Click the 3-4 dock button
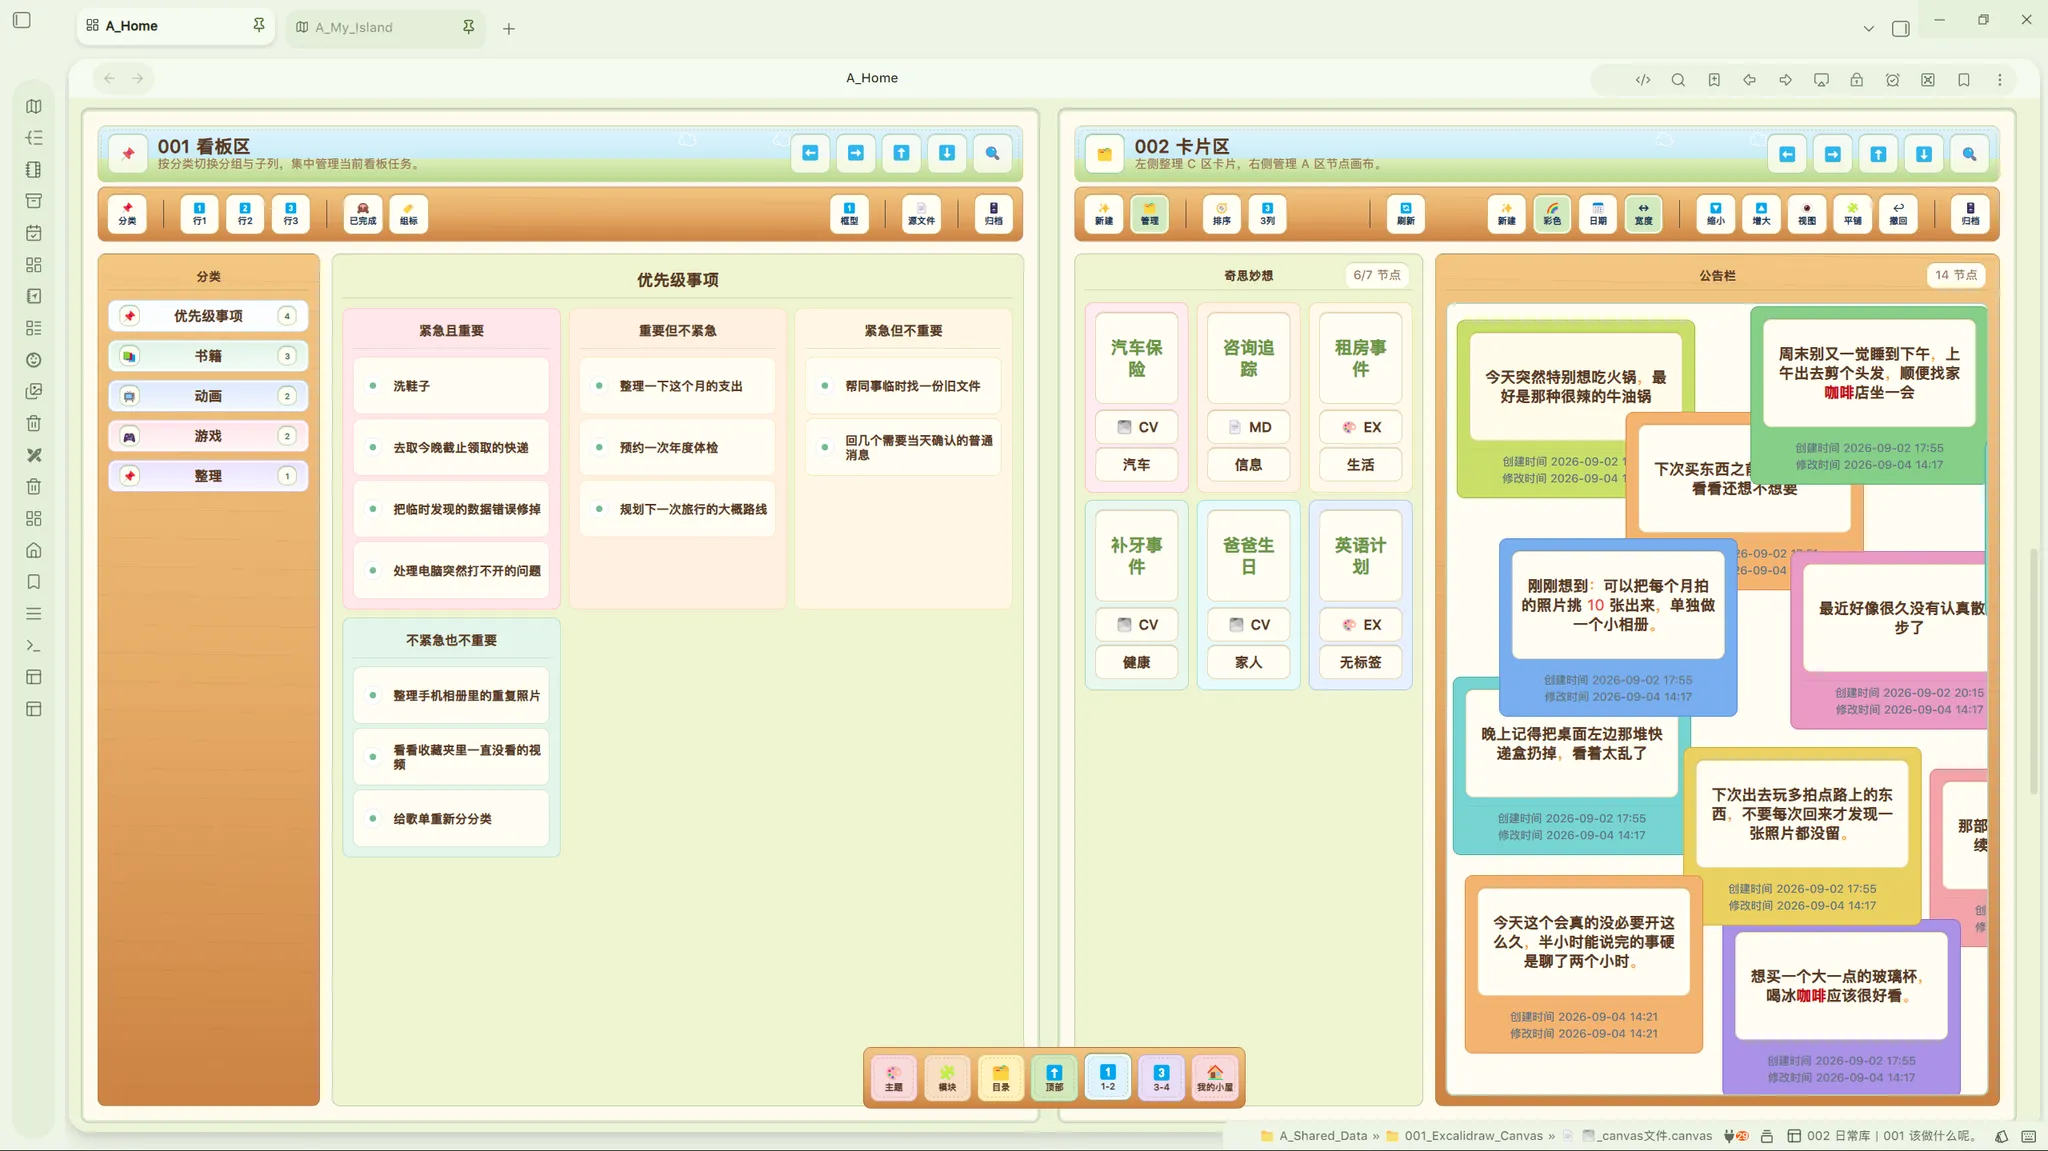The width and height of the screenshot is (2048, 1151). pos(1161,1078)
